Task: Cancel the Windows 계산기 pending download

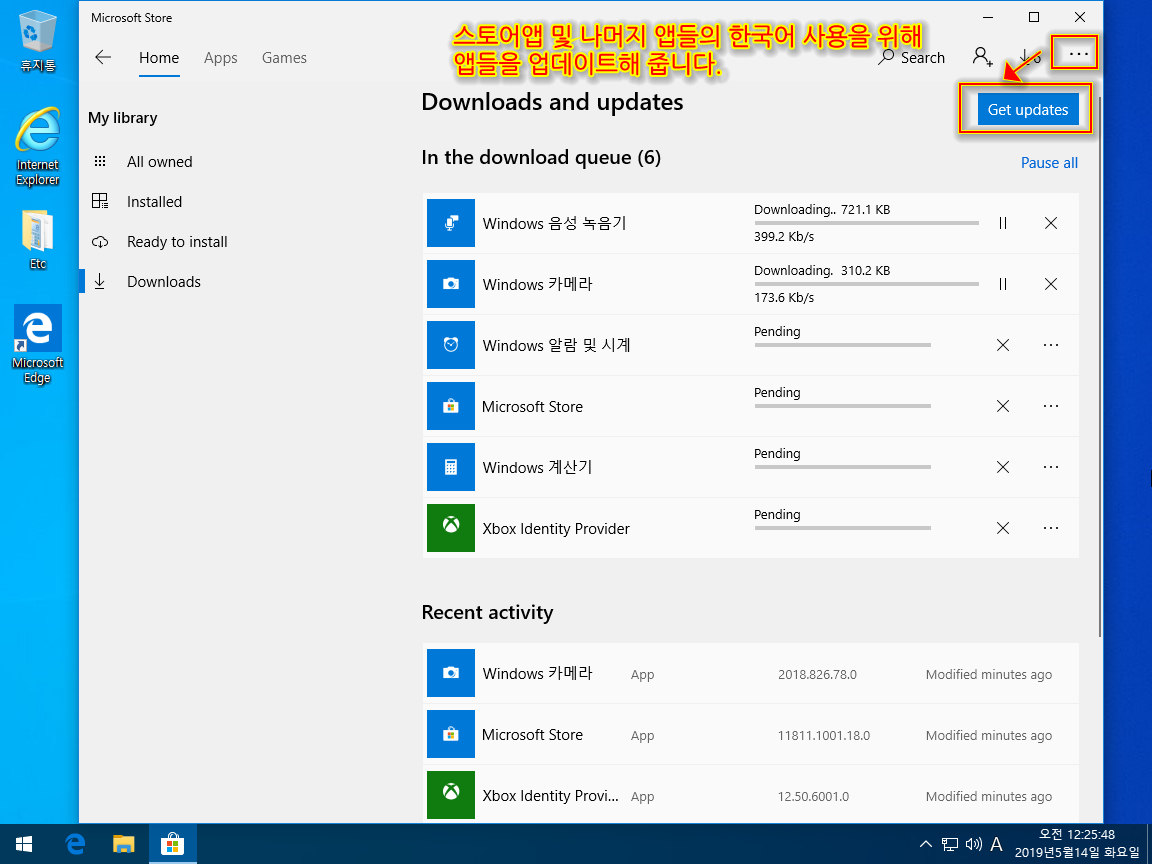Action: (1003, 467)
